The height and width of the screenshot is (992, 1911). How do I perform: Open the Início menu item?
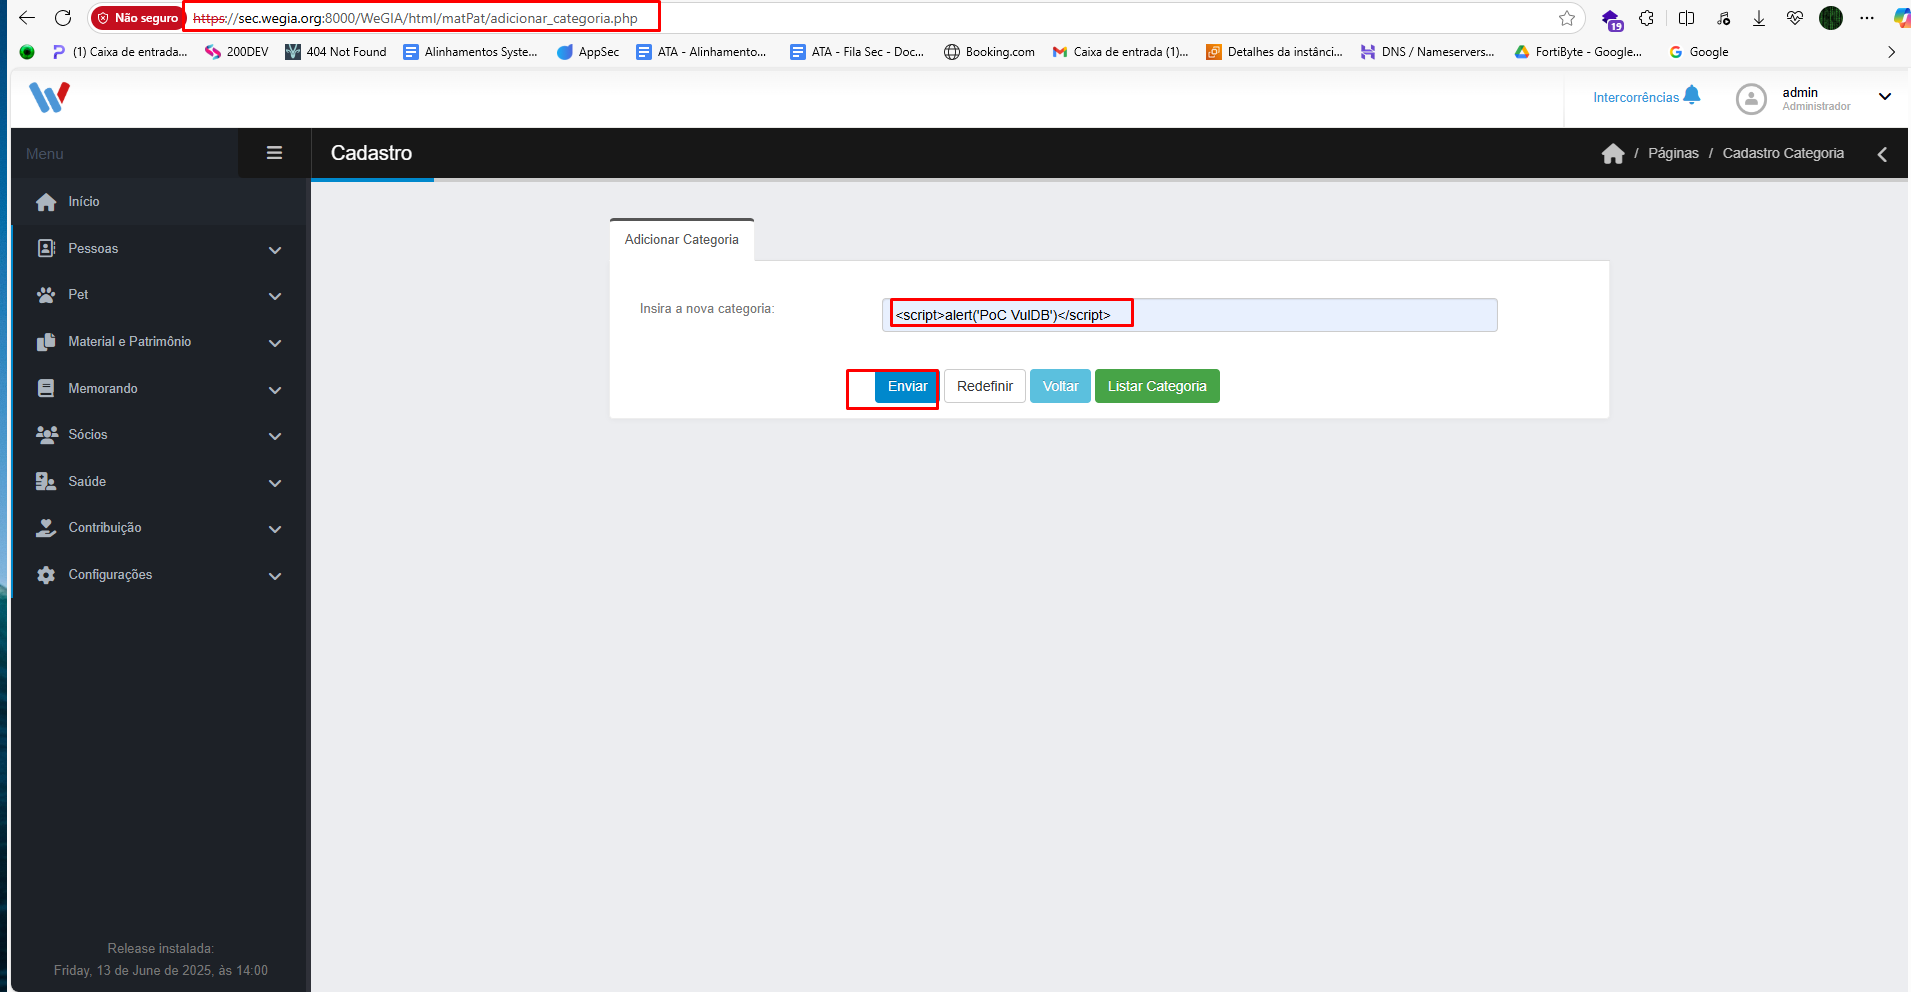159,202
